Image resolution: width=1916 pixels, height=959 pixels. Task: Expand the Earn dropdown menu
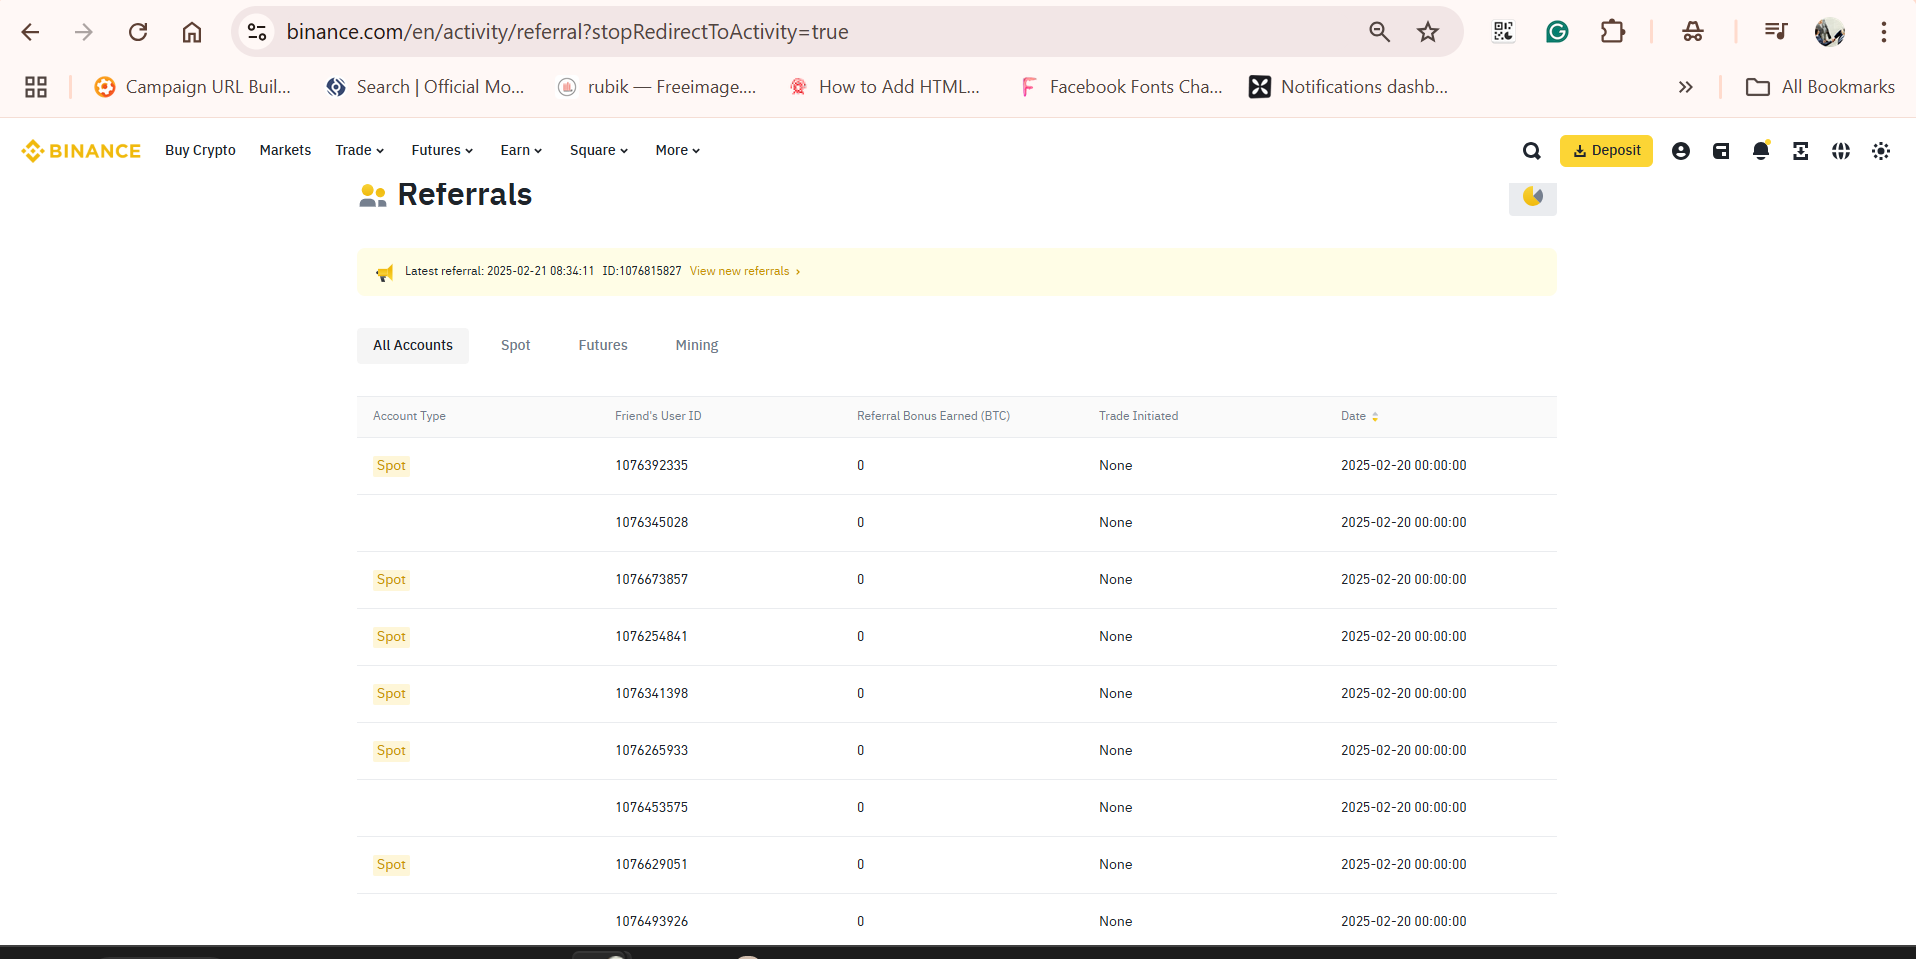coord(521,150)
